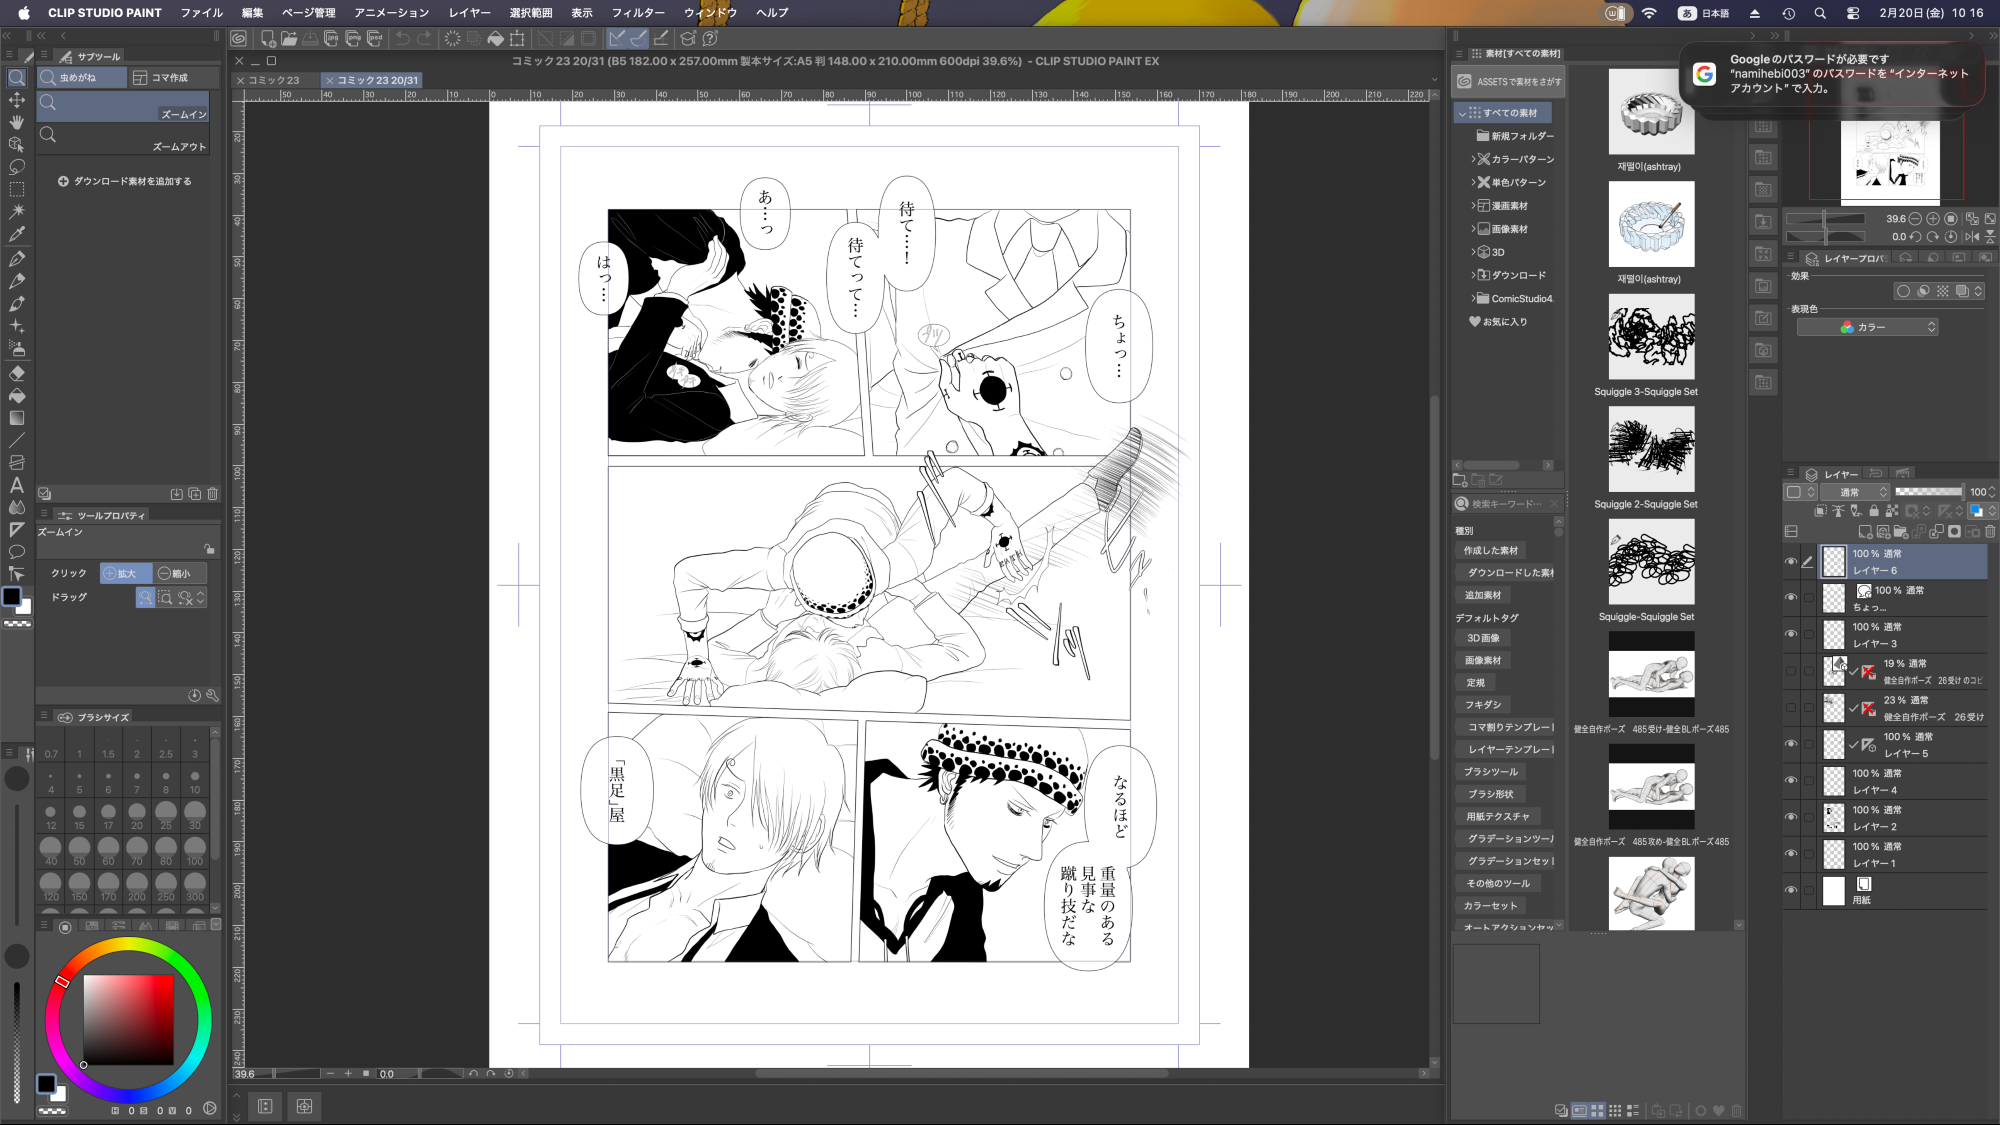The height and width of the screenshot is (1125, 2000).
Task: Open the 表現色 カラー dropdown
Action: [x=1867, y=327]
